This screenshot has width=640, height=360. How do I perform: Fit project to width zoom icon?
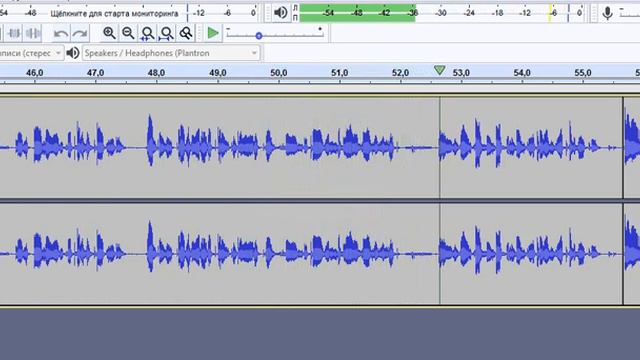(167, 33)
